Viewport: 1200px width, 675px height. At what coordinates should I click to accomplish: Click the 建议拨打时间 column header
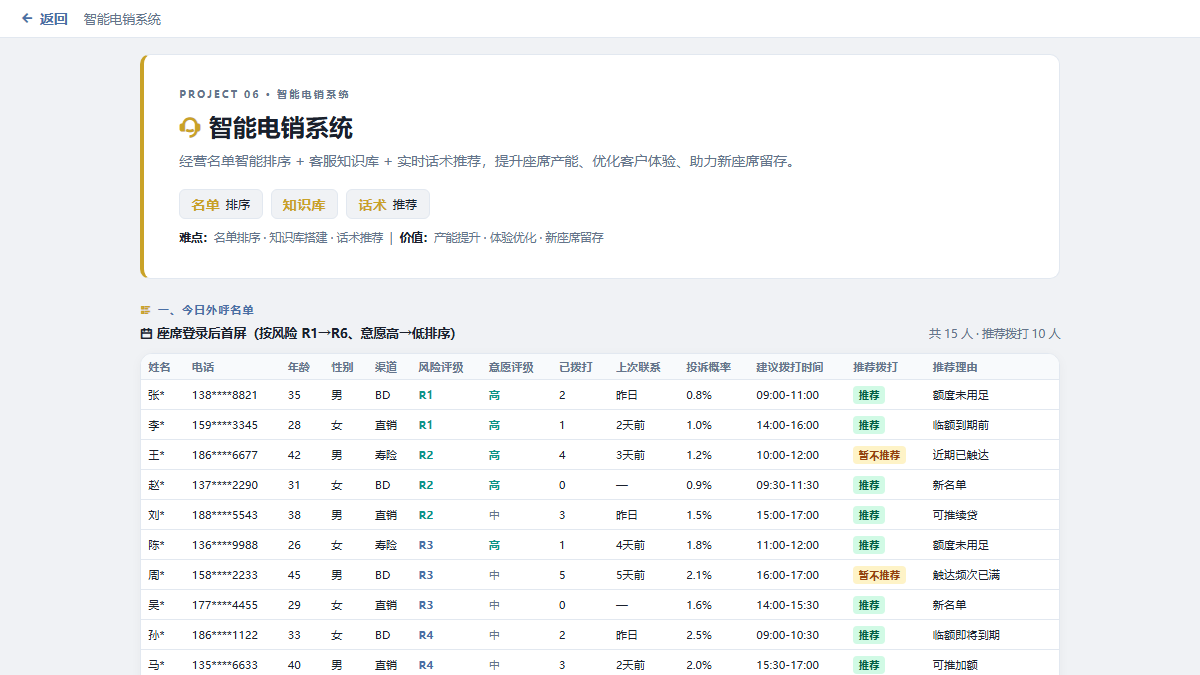(790, 367)
